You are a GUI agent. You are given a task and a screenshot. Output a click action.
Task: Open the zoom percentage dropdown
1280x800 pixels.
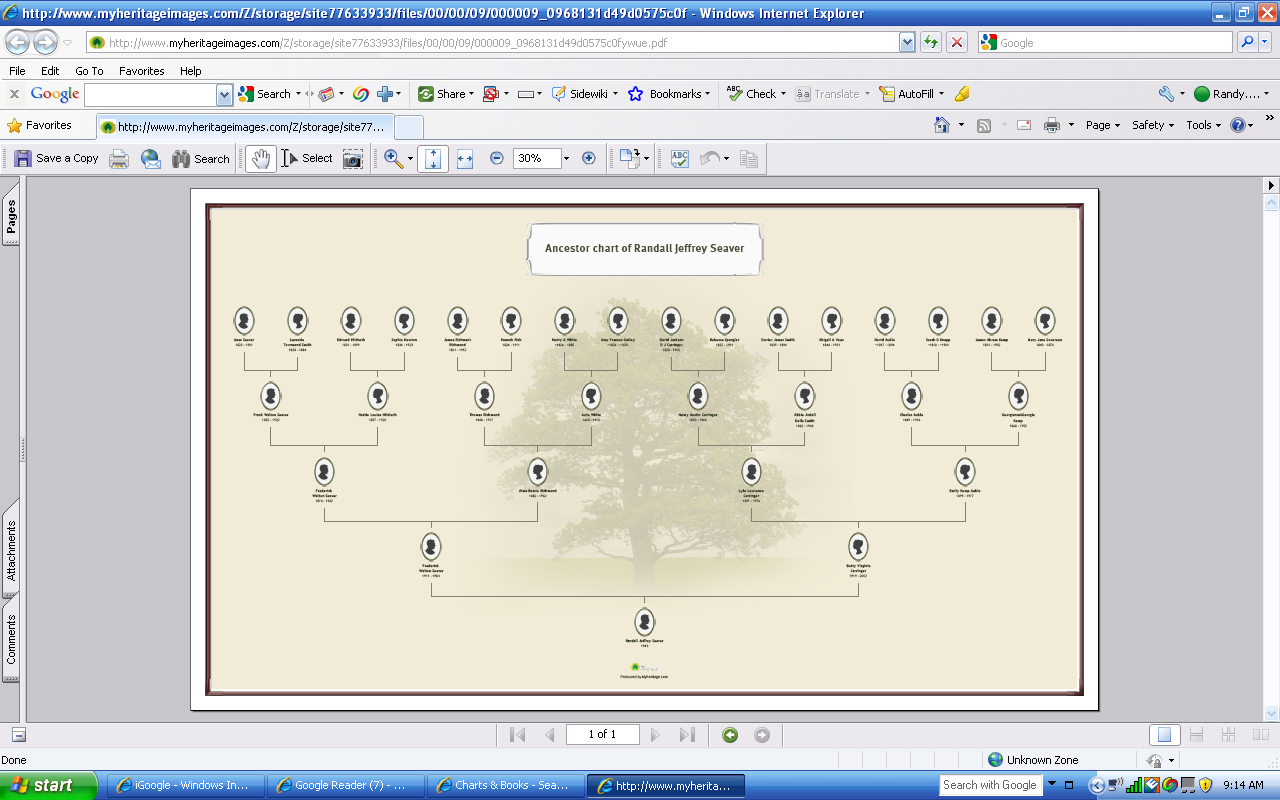(565, 158)
